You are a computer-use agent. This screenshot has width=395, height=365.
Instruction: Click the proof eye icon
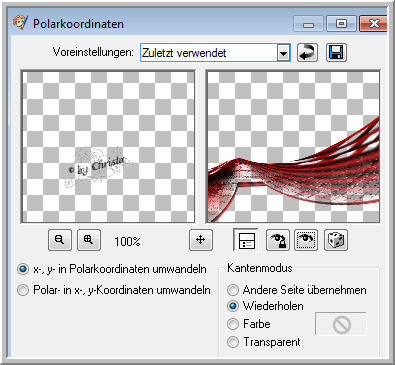[306, 240]
